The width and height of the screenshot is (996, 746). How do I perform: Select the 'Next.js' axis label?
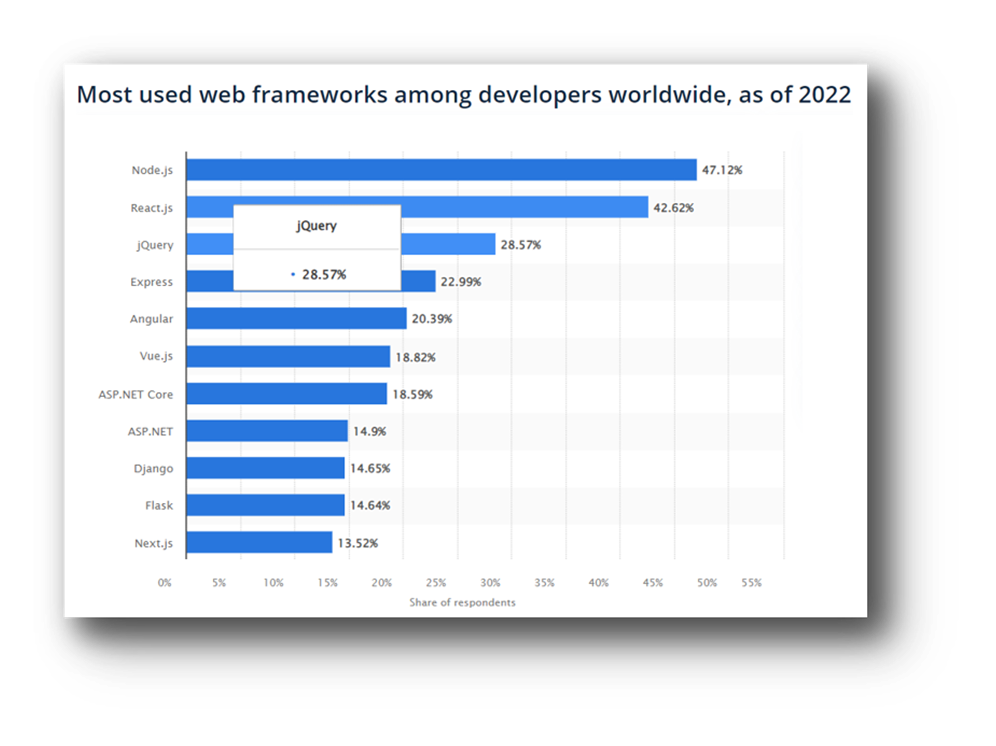(154, 543)
